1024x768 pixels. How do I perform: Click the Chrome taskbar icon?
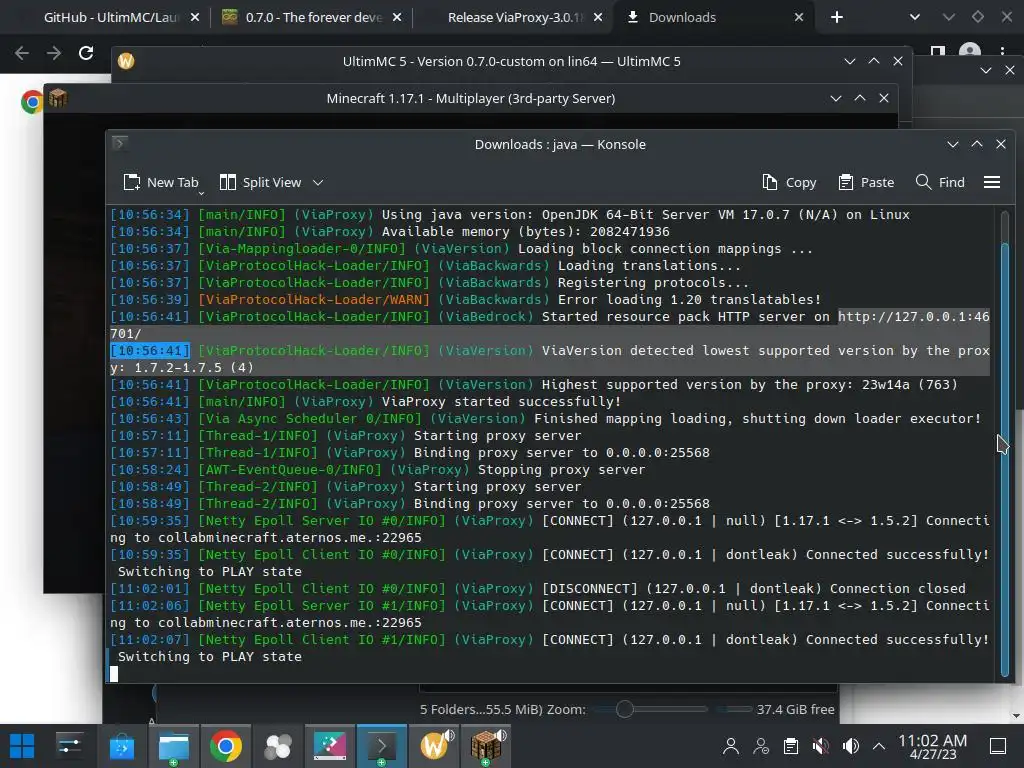(x=225, y=746)
